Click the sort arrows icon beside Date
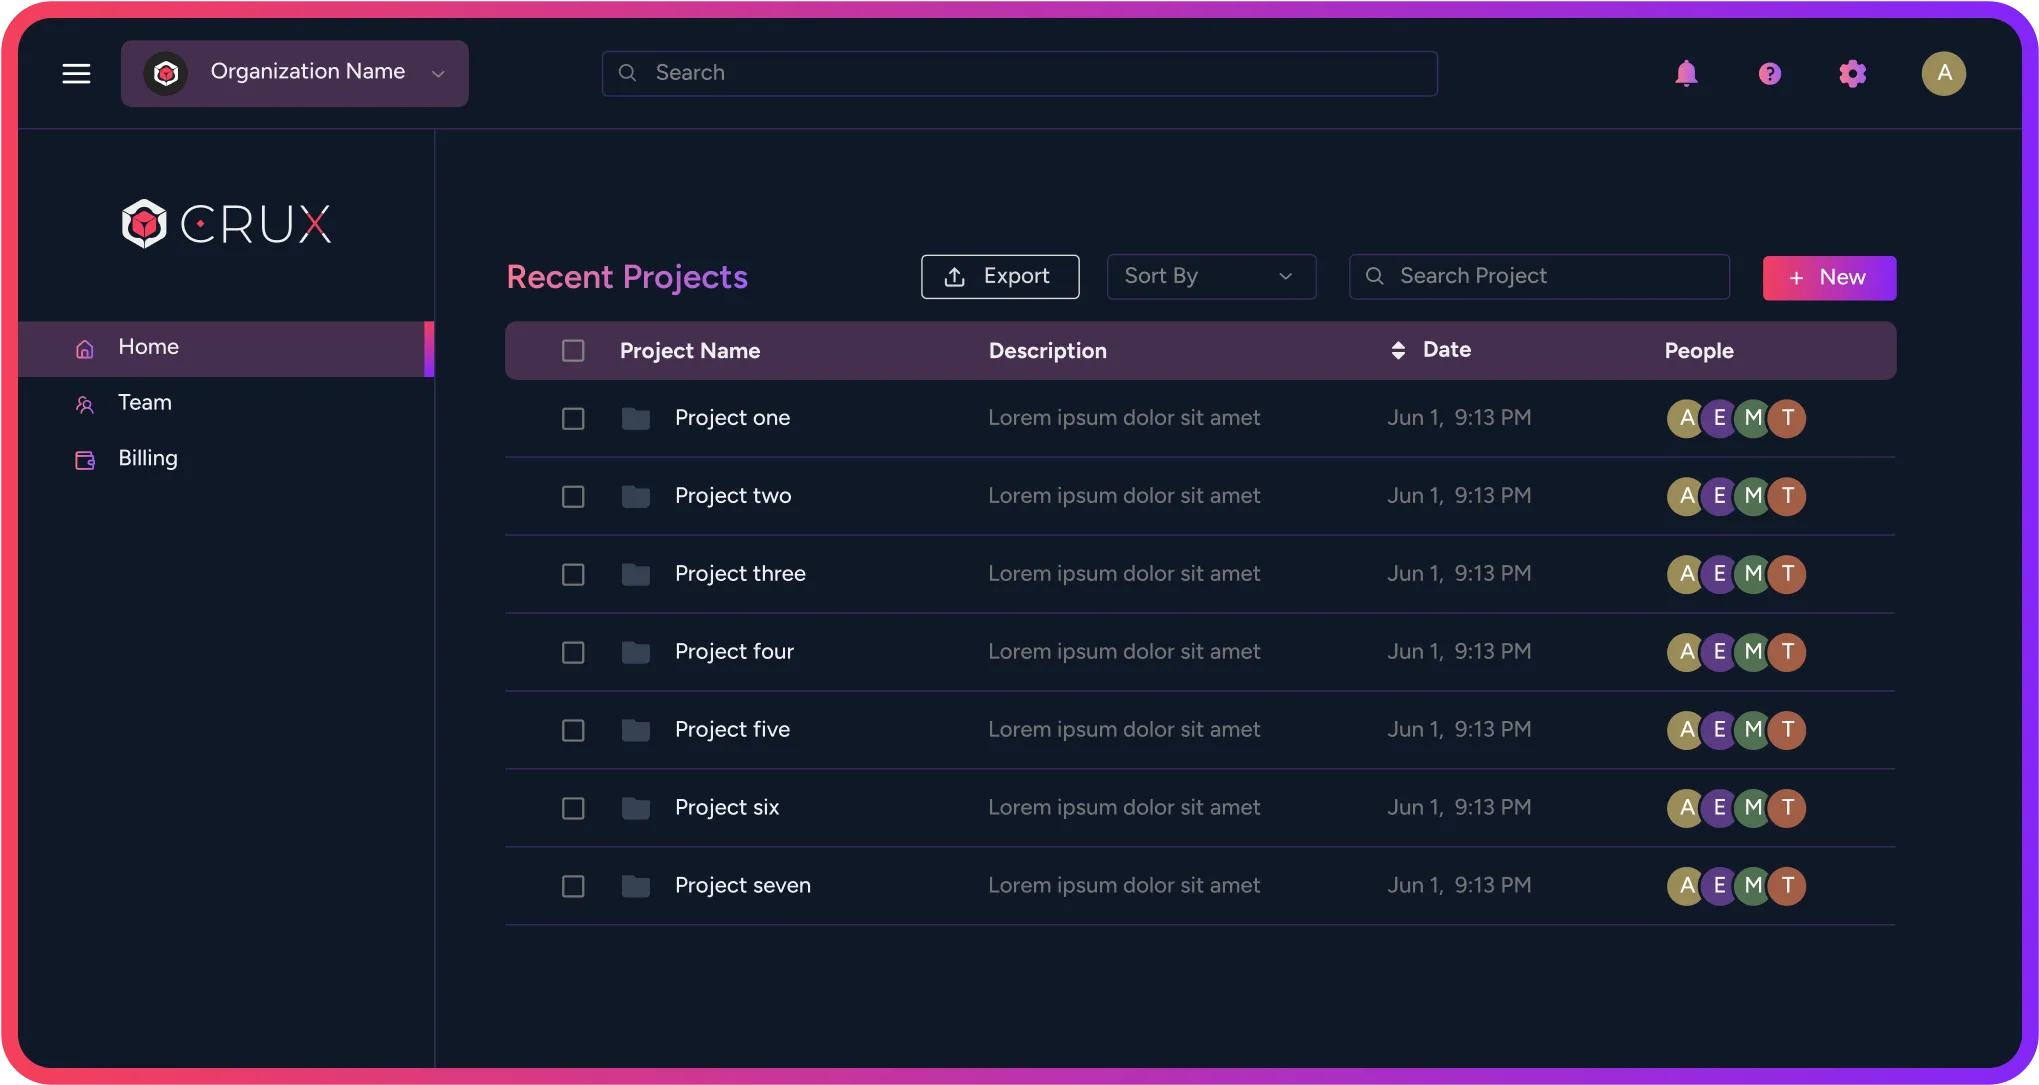The height and width of the screenshot is (1085, 2039). tap(1398, 350)
